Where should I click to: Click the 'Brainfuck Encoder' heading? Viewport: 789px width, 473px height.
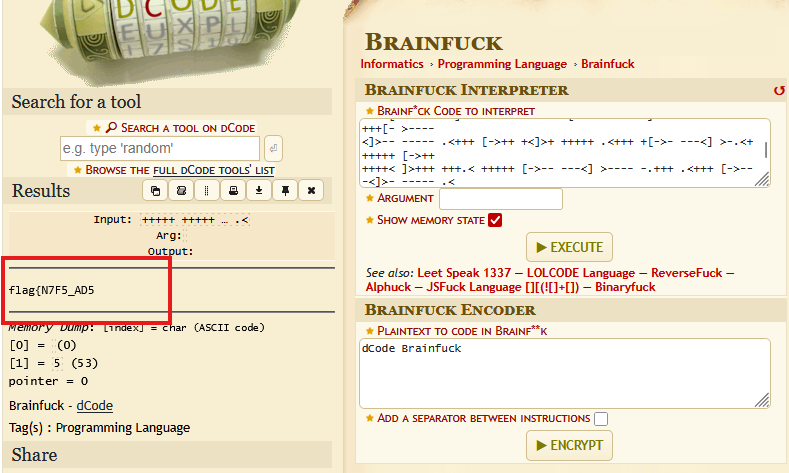coord(450,310)
